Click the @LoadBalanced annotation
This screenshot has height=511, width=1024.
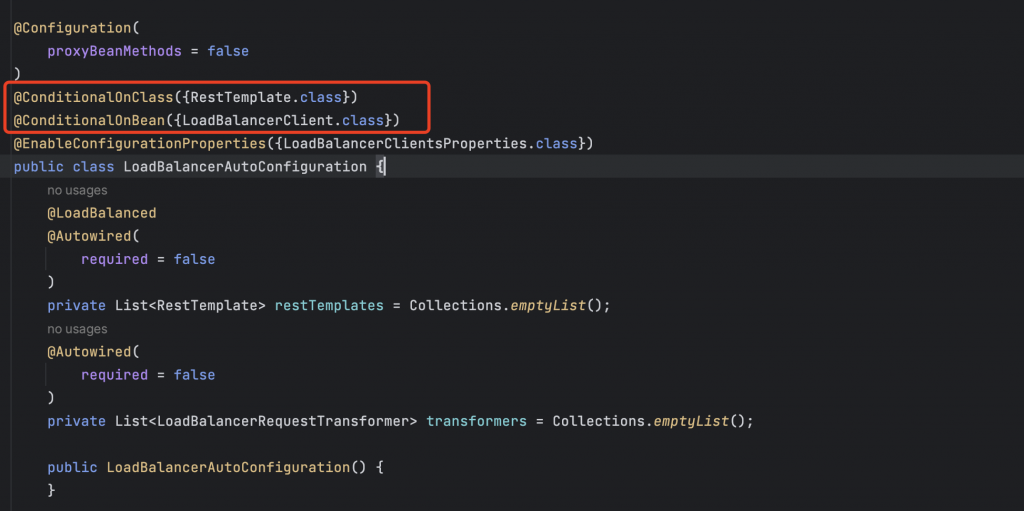coord(101,213)
